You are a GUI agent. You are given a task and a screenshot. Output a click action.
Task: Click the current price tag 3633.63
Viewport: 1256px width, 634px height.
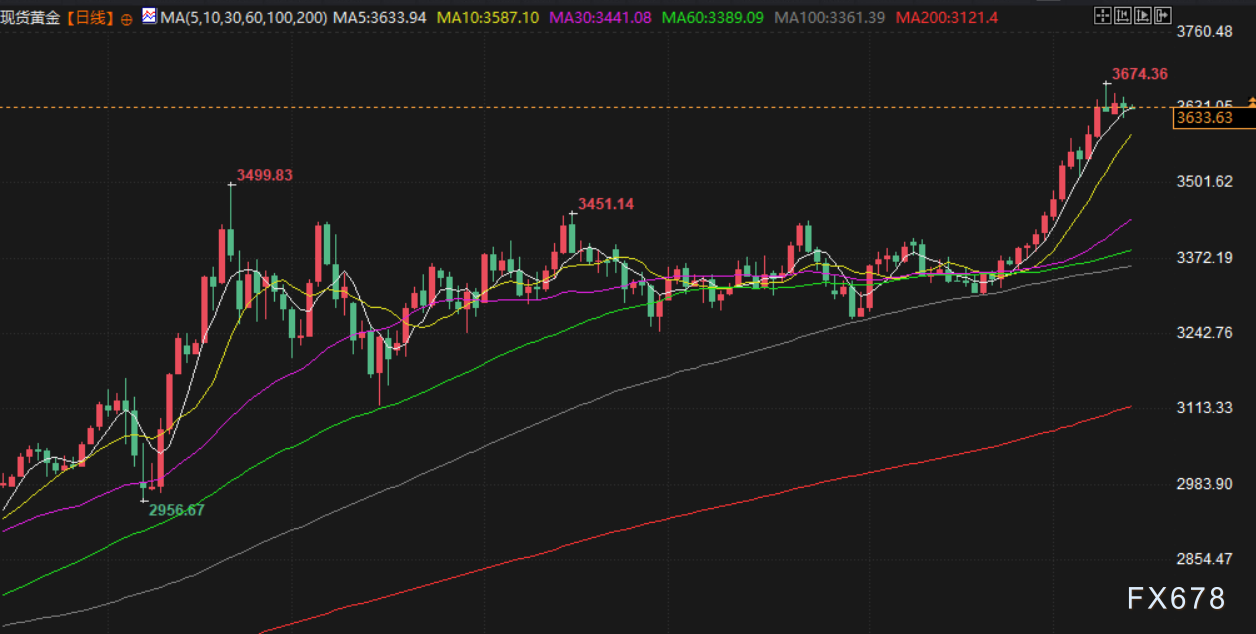(x=1204, y=118)
